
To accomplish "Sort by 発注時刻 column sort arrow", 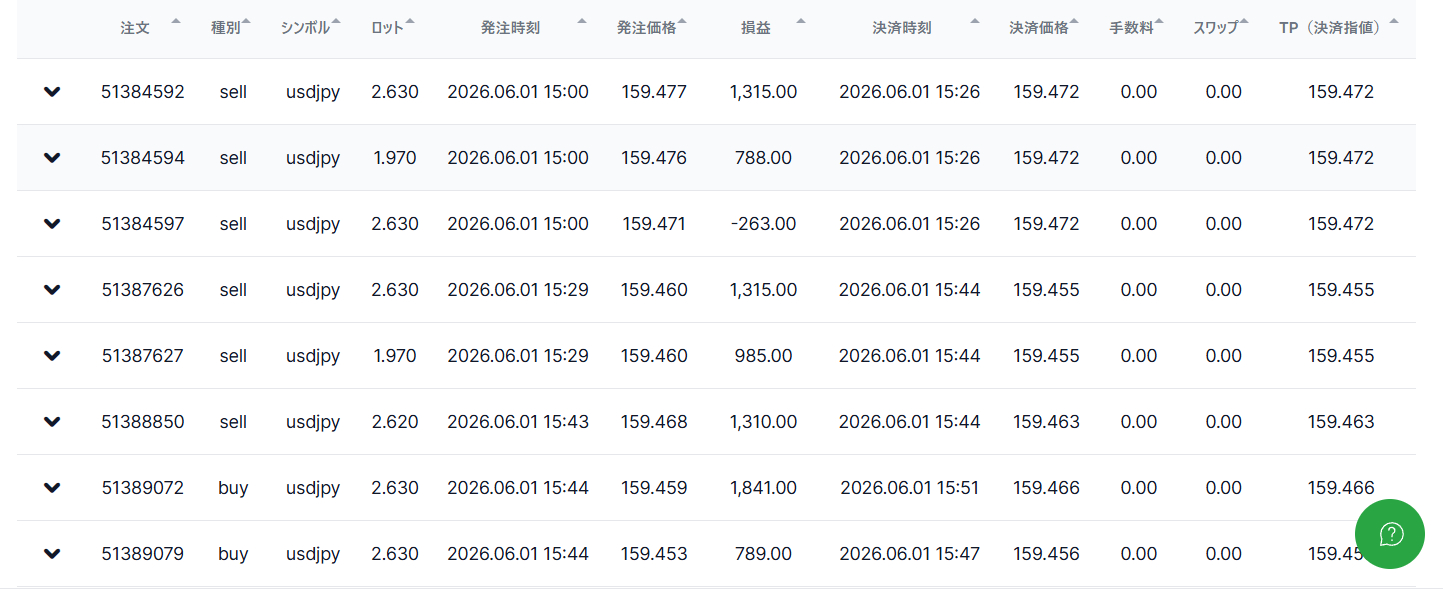I will [583, 21].
